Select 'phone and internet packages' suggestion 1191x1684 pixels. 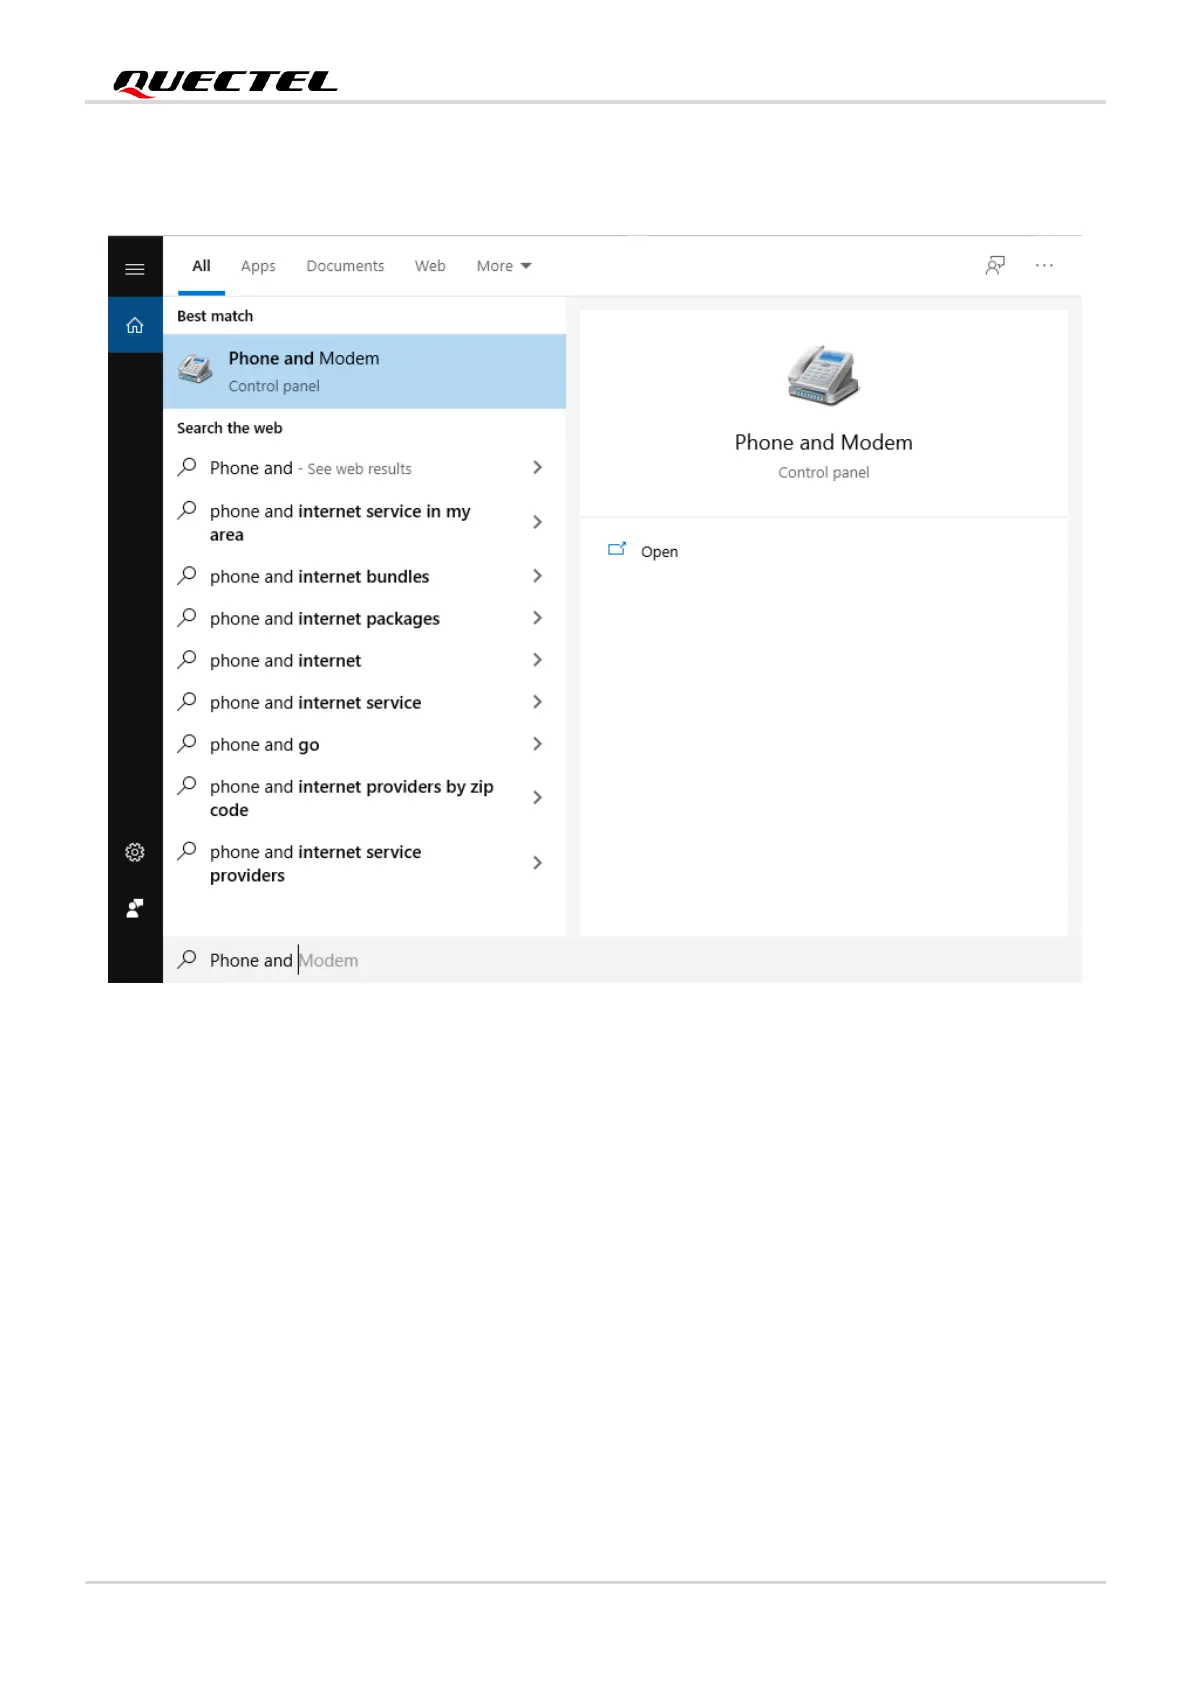364,619
